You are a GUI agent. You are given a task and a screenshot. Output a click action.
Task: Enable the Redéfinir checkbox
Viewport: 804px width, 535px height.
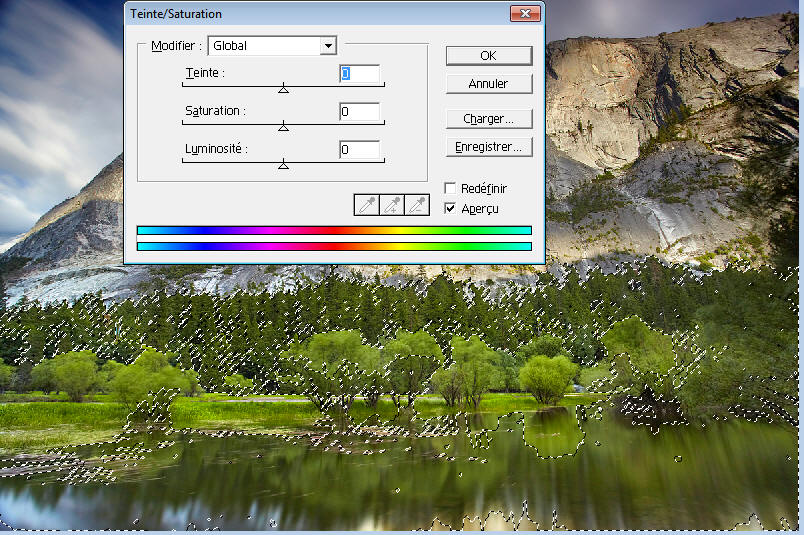coord(450,188)
